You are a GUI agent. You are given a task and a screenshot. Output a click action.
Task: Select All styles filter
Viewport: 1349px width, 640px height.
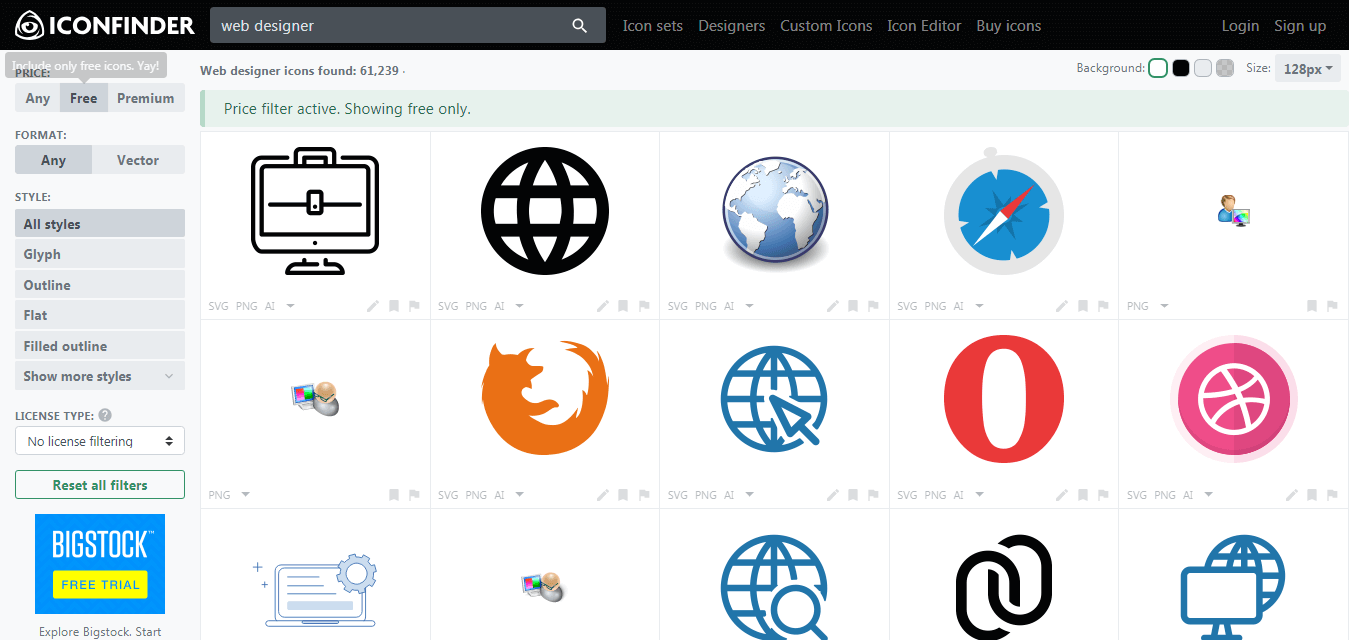[x=100, y=224]
